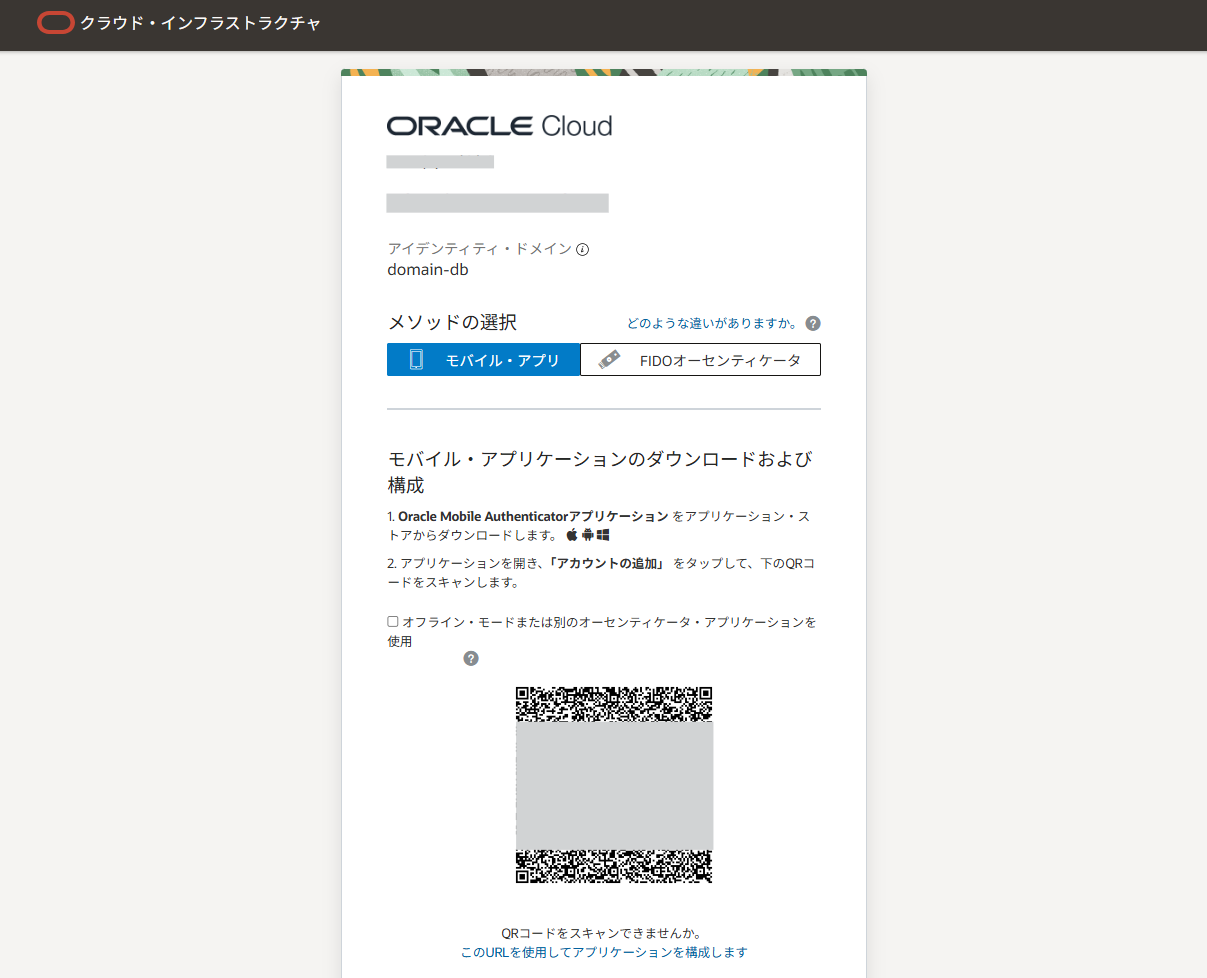Click the ORACLE Cloud logo
1207x978 pixels.
click(499, 126)
